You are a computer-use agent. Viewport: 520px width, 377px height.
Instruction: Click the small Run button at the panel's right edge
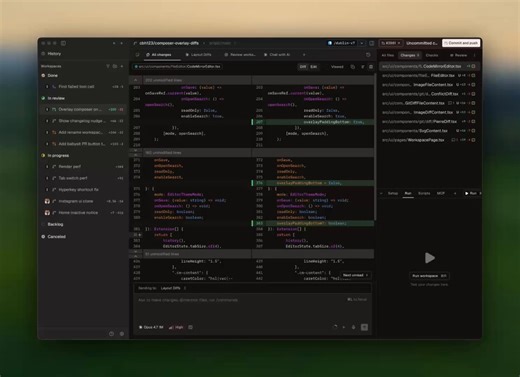[x=471, y=193]
